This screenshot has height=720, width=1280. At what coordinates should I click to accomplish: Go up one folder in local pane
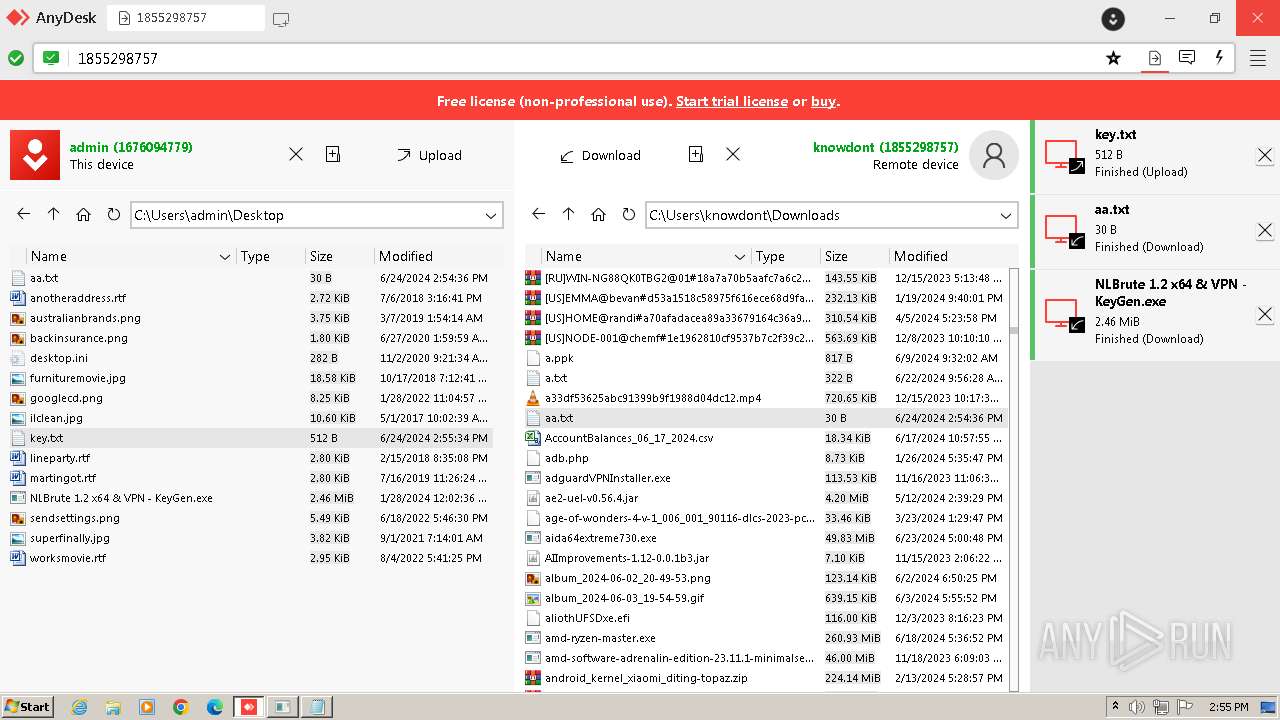click(x=54, y=214)
